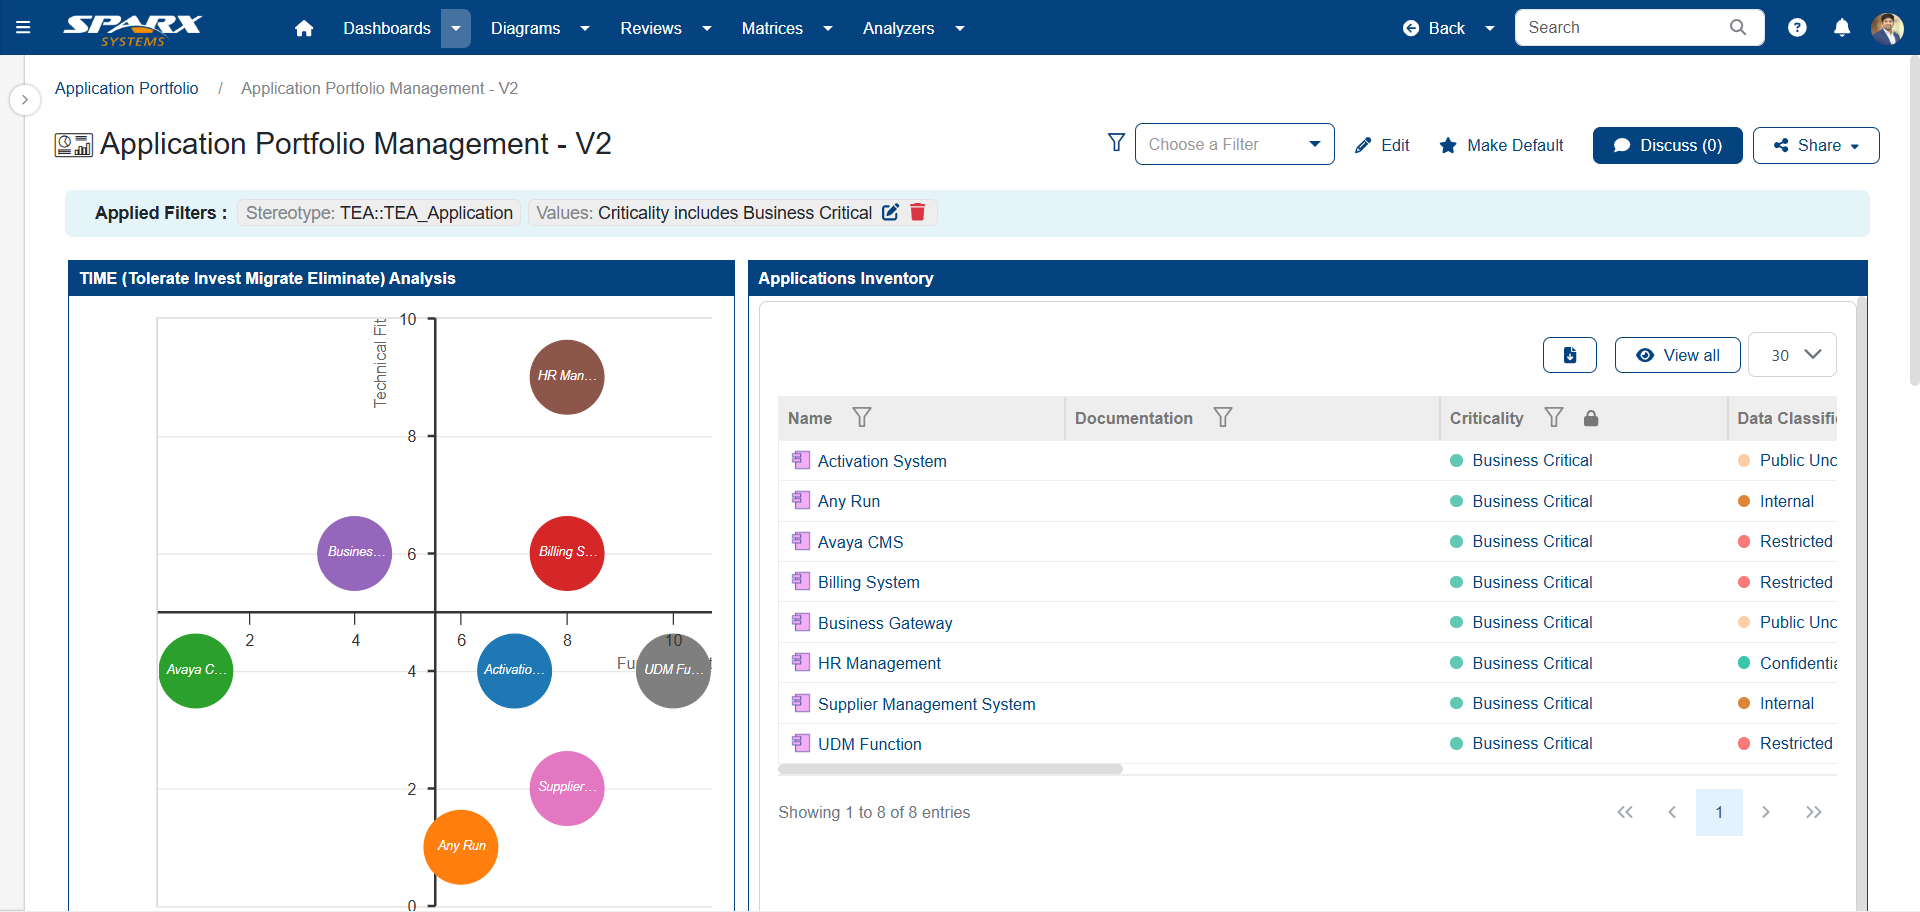Expand the Share dropdown button
Image resolution: width=1920 pixels, height=912 pixels.
(1815, 145)
